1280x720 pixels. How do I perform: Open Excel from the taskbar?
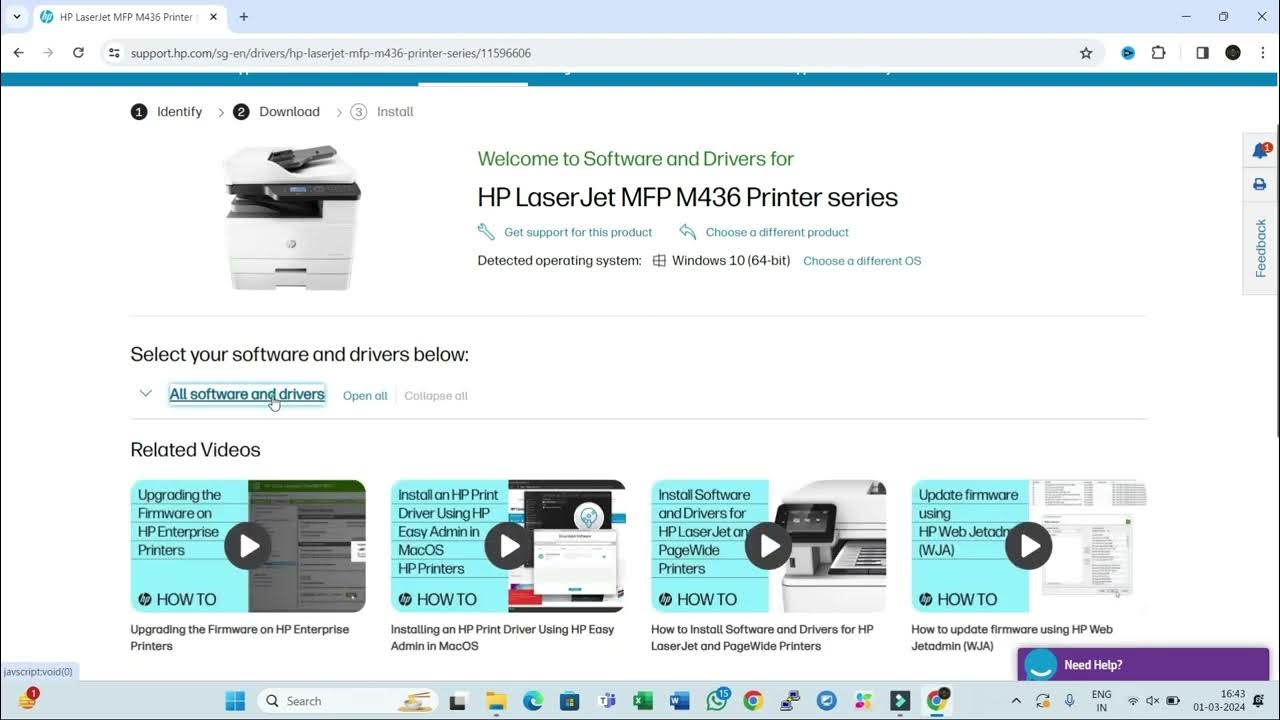coord(643,701)
